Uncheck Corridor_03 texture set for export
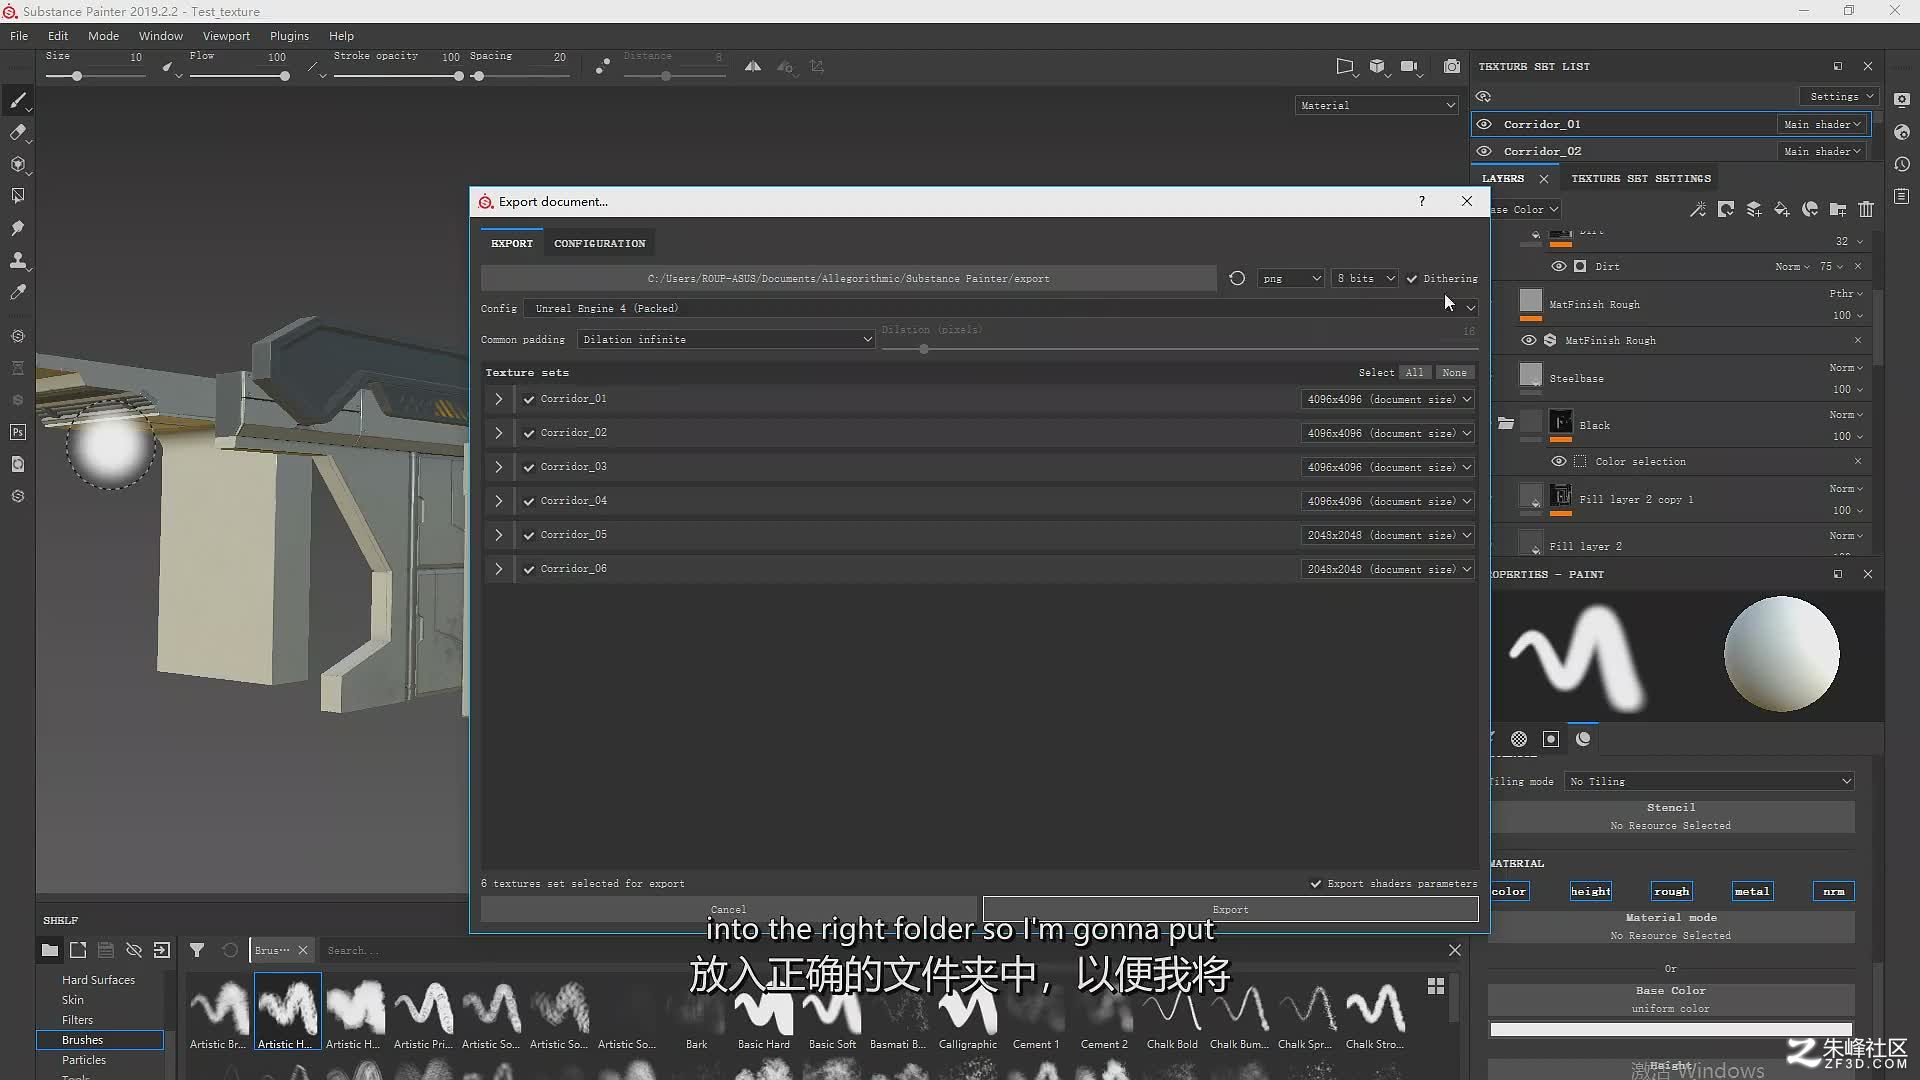The width and height of the screenshot is (1920, 1080). coord(529,467)
